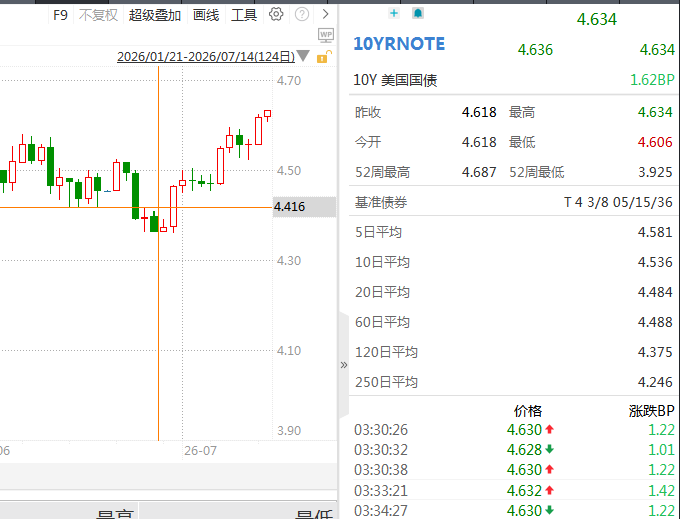Click the last red candlestick on chart
680x519 pixels.
point(268,114)
